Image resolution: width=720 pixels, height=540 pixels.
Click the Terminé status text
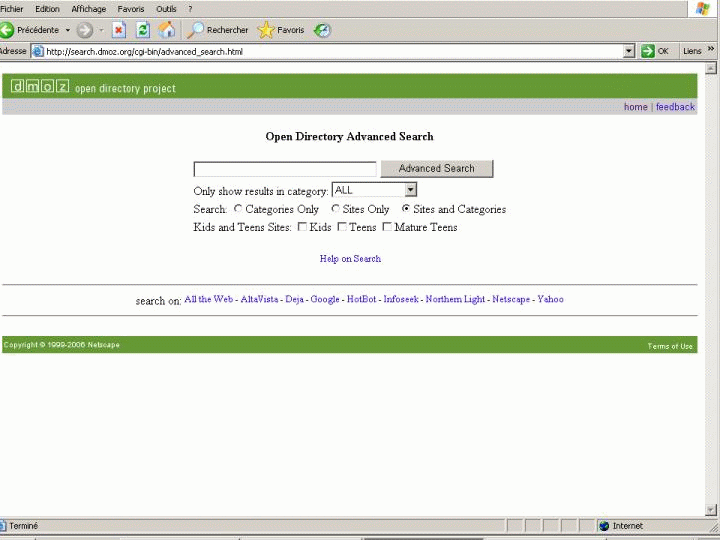pyautogui.click(x=23, y=526)
